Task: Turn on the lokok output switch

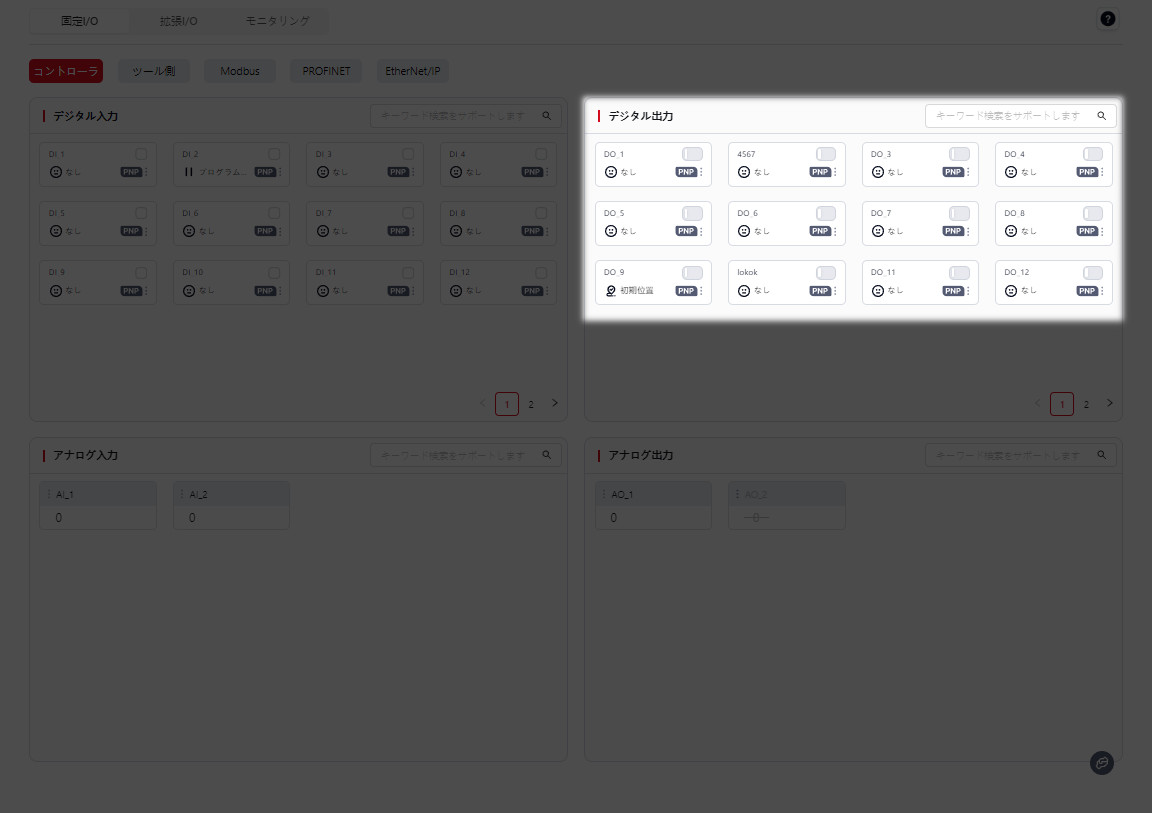Action: 826,273
